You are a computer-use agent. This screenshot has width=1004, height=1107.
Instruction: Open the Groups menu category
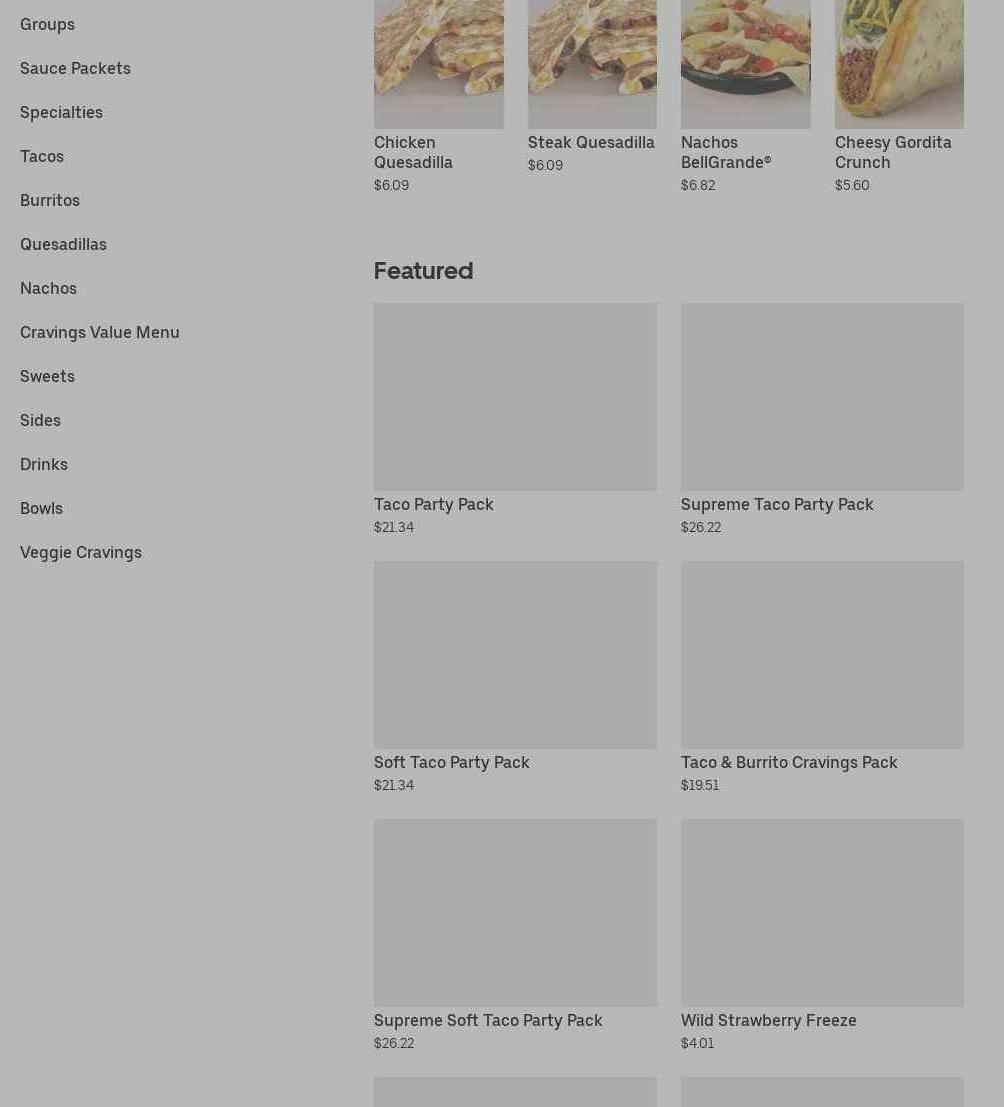(x=47, y=24)
